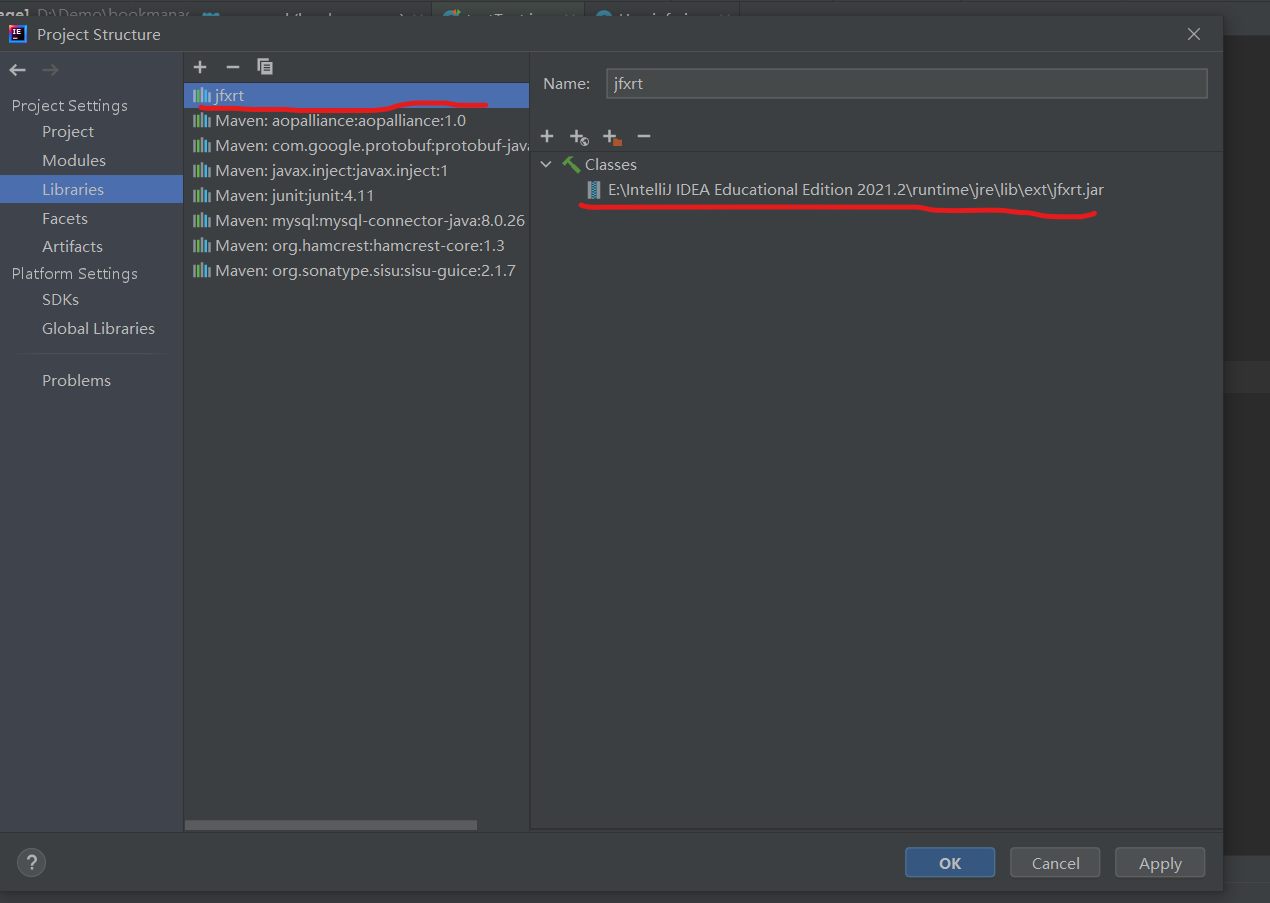
Task: Open help using the question mark icon
Action: (x=31, y=862)
